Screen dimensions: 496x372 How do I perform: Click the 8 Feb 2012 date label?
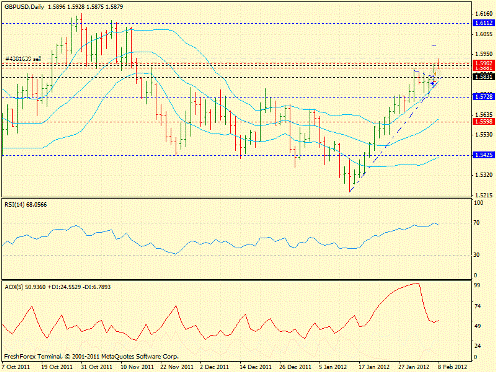point(453,367)
